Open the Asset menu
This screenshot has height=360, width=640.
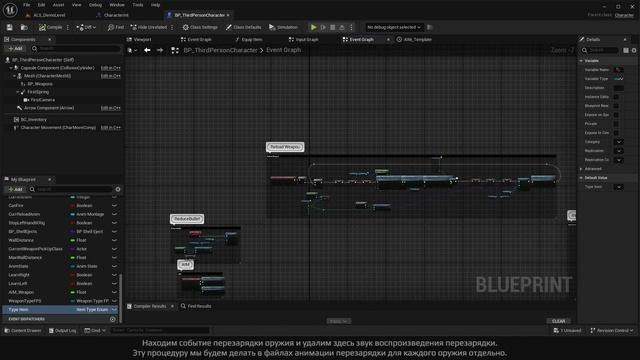(58, 5)
